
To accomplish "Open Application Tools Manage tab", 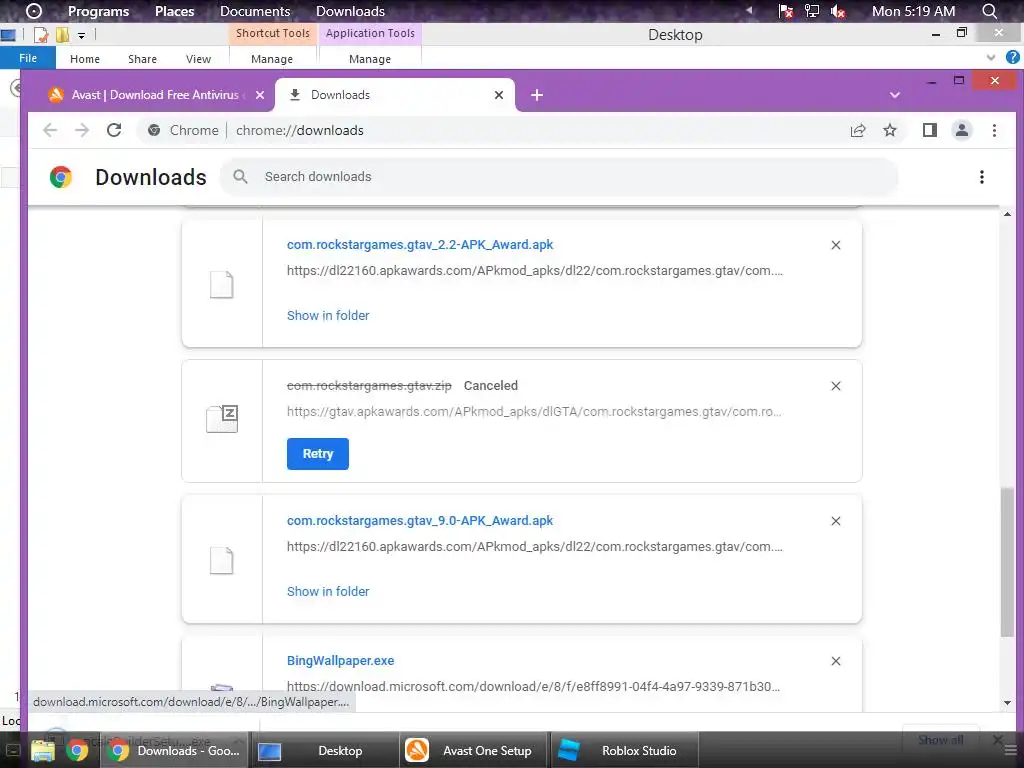I will click(x=370, y=59).
